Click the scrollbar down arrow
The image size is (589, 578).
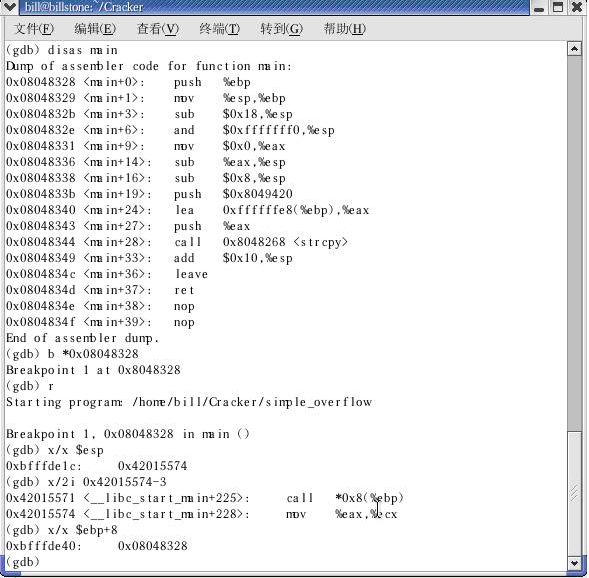tap(574, 563)
